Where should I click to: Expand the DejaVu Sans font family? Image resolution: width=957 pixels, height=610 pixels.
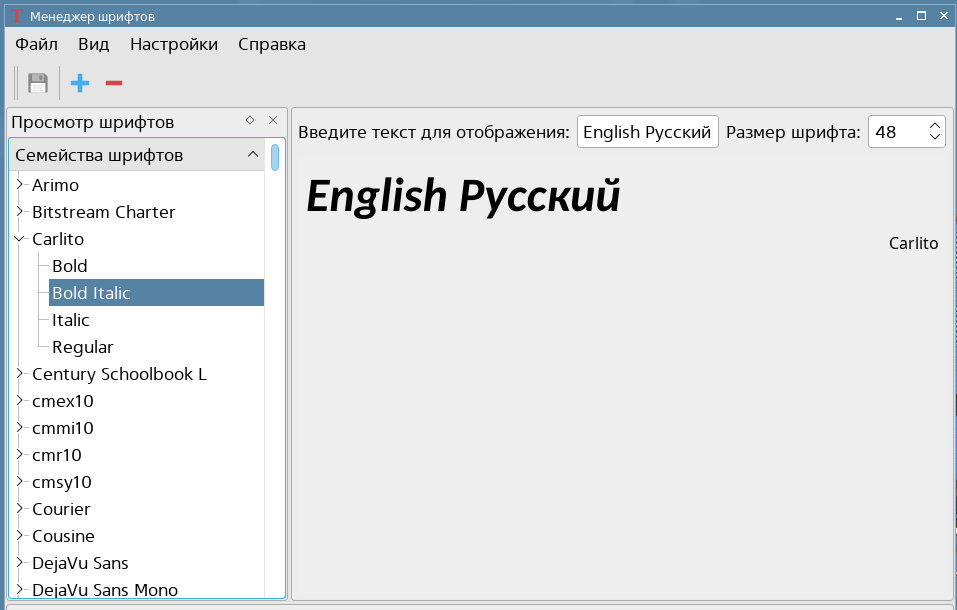point(19,563)
